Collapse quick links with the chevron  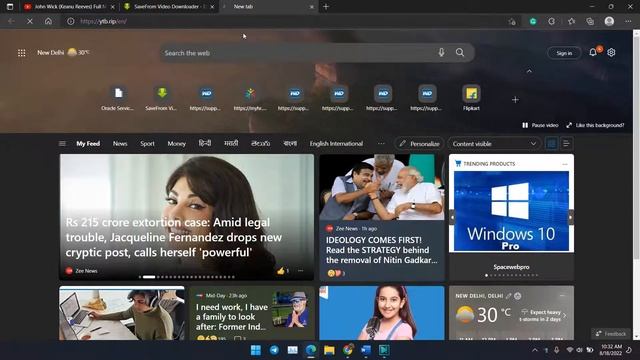point(529,71)
